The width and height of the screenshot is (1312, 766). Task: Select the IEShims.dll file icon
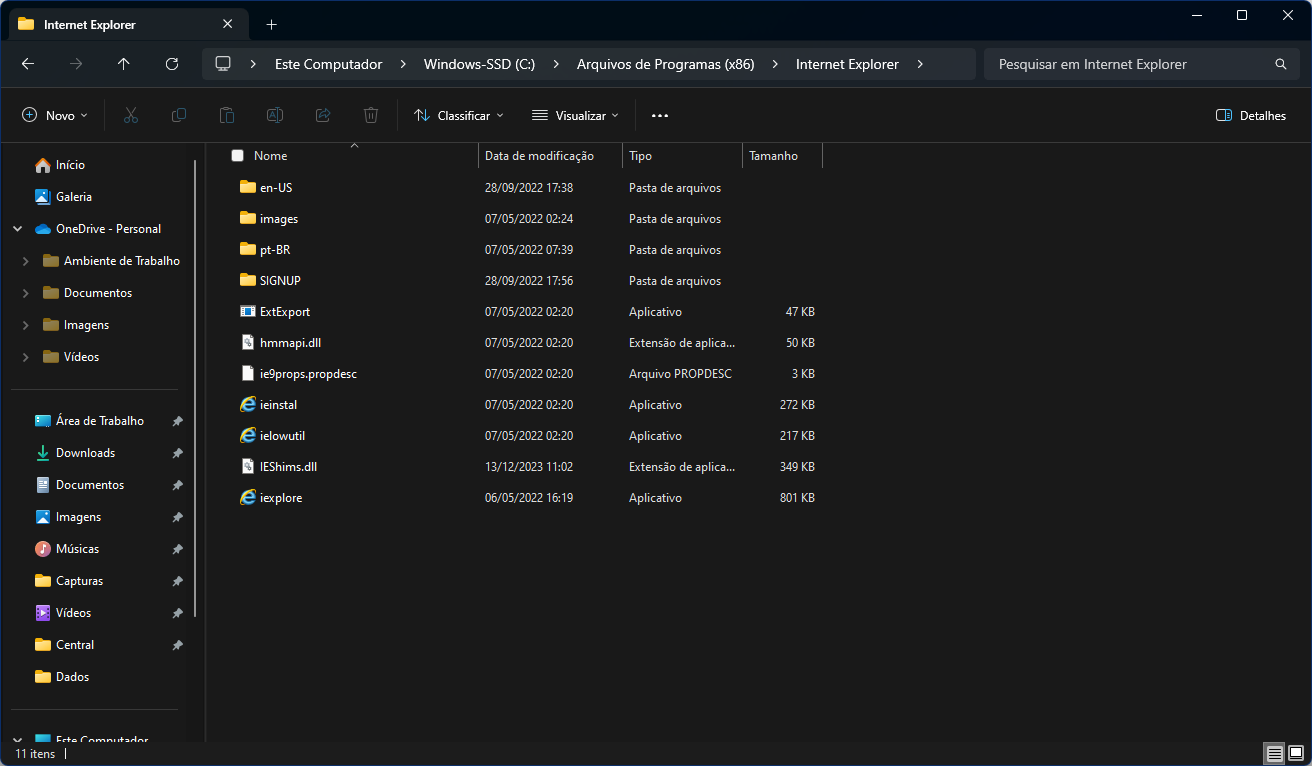(248, 466)
